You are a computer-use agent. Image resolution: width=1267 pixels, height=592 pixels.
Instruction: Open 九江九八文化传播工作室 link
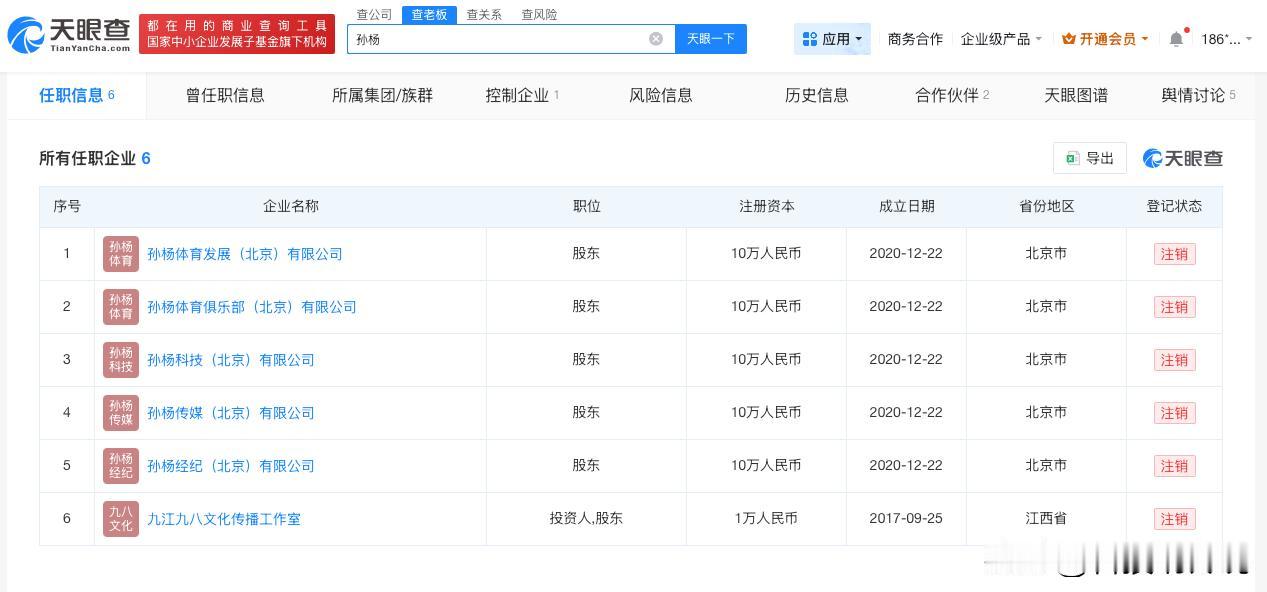point(224,519)
